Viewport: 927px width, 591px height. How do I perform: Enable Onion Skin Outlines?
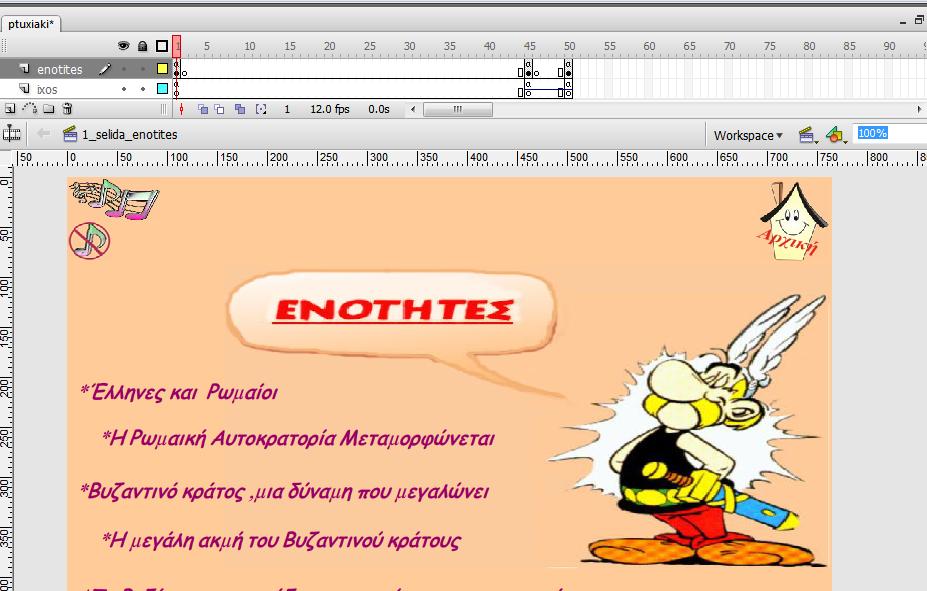[219, 109]
